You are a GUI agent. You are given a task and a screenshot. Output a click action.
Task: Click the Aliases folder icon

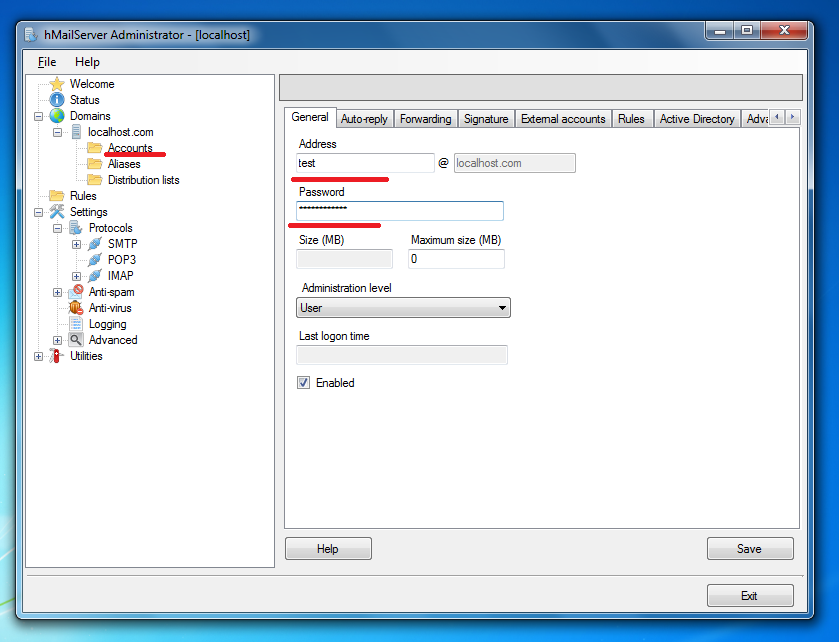coord(95,164)
